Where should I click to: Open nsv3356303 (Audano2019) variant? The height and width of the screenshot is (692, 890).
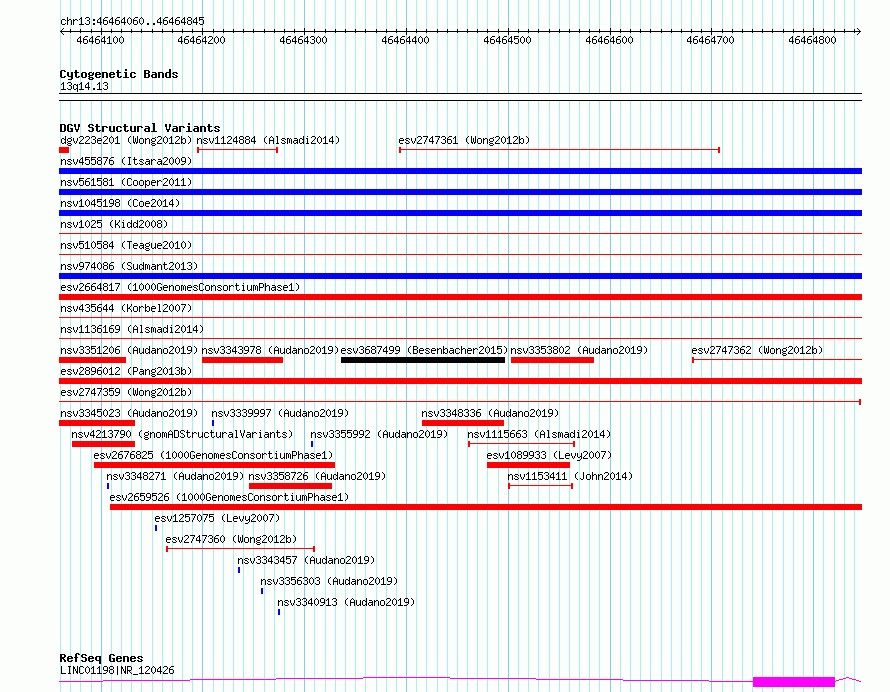click(x=329, y=581)
